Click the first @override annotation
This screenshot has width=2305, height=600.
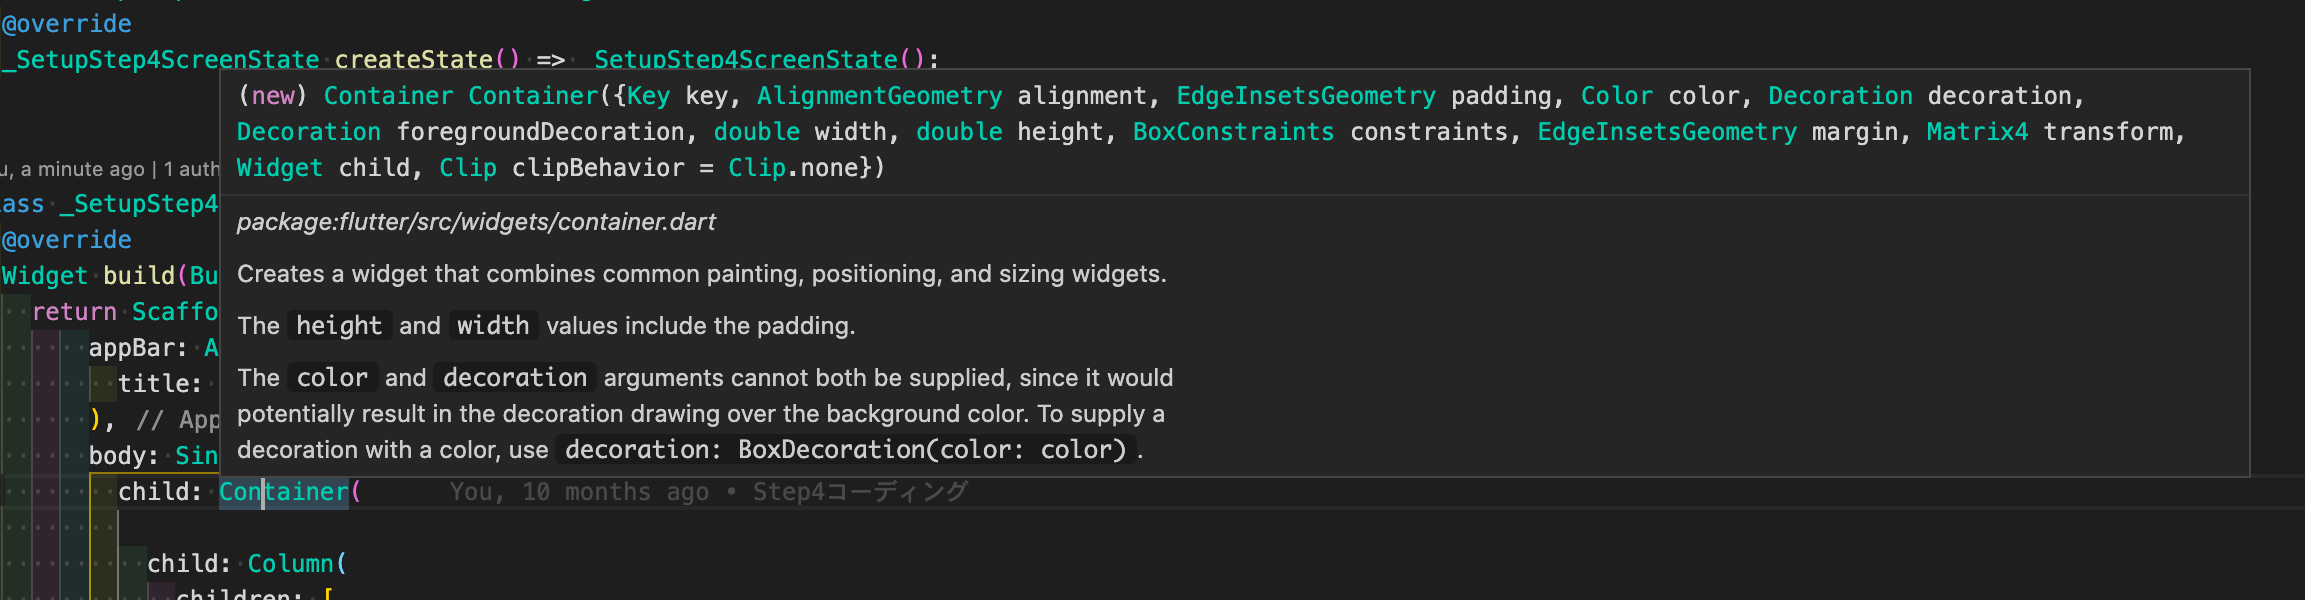[x=67, y=24]
